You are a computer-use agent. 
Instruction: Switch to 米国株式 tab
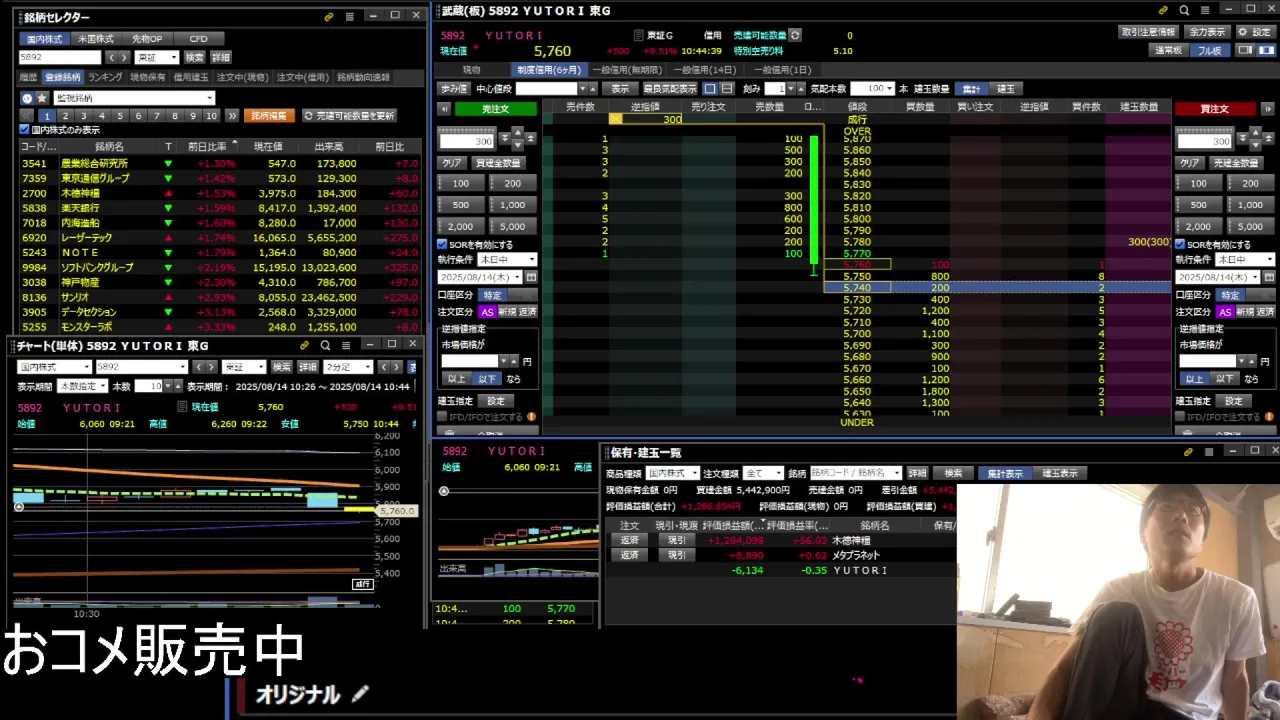[x=96, y=39]
